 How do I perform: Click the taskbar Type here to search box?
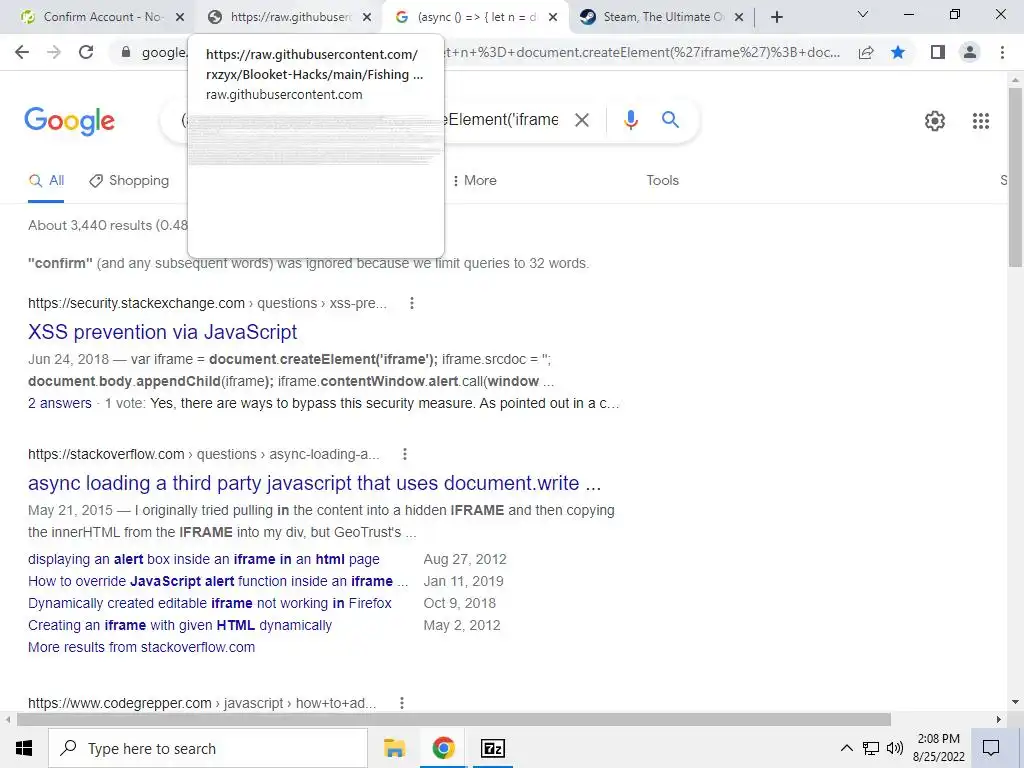click(x=208, y=748)
